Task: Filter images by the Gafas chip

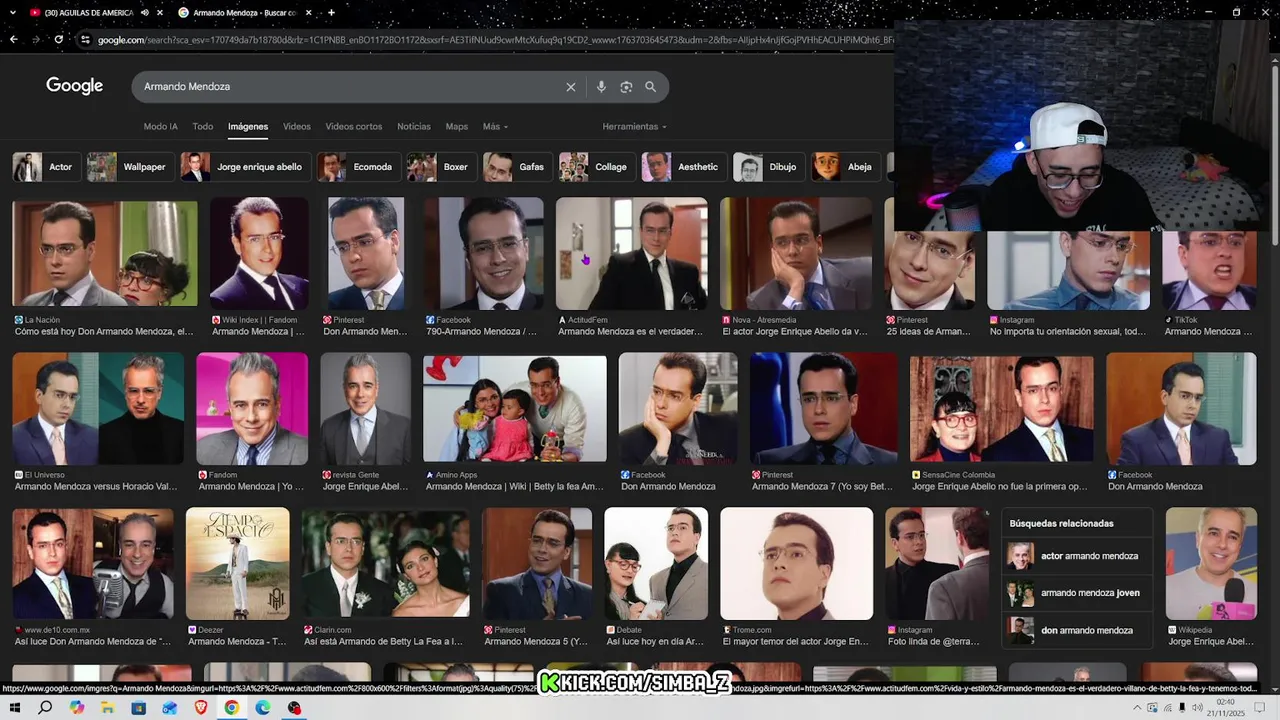Action: pyautogui.click(x=517, y=167)
